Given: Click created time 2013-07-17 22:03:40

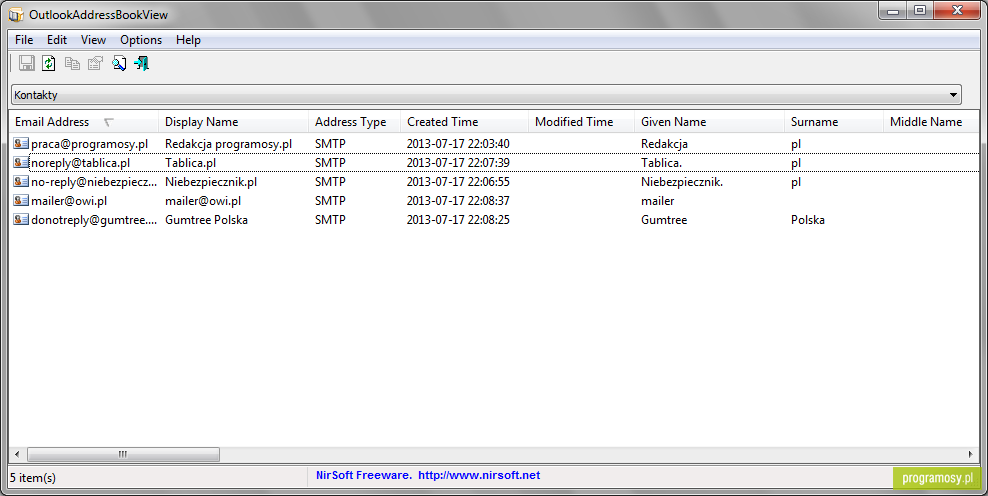Looking at the screenshot, I should (x=458, y=144).
